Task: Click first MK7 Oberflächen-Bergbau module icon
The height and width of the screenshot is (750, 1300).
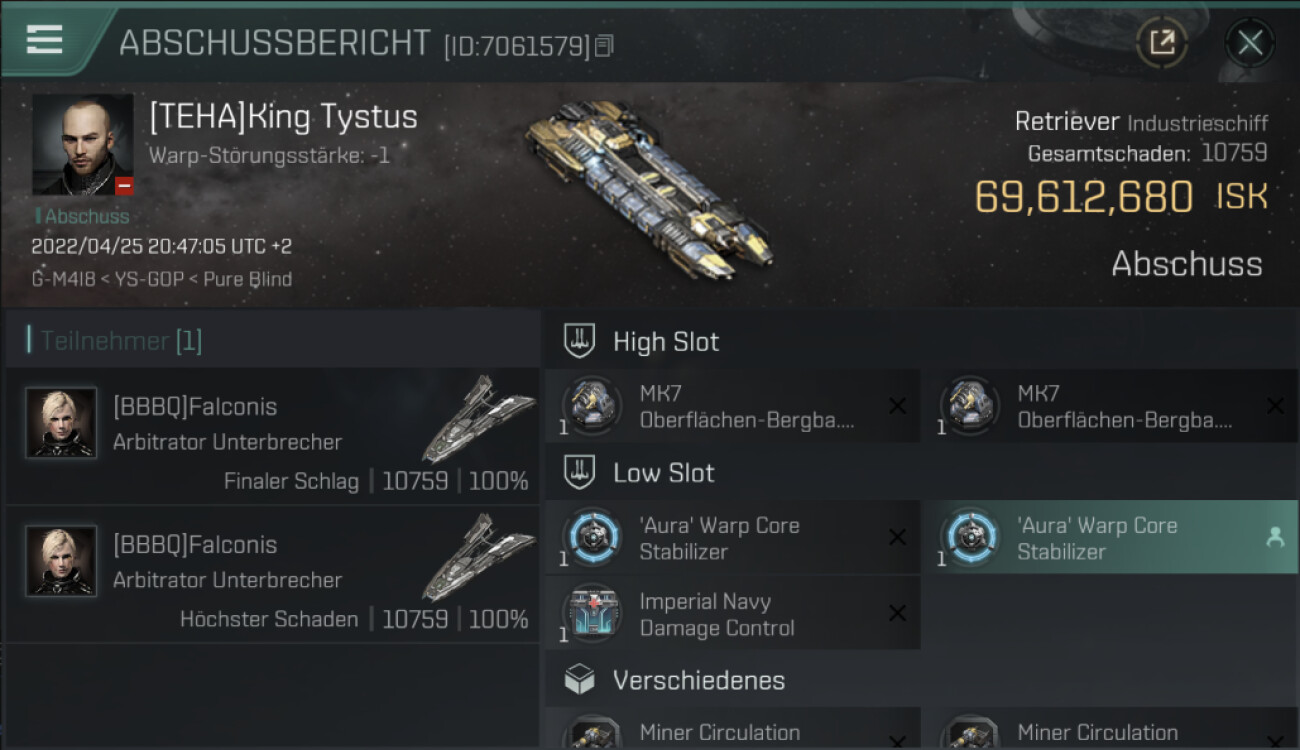Action: click(592, 405)
